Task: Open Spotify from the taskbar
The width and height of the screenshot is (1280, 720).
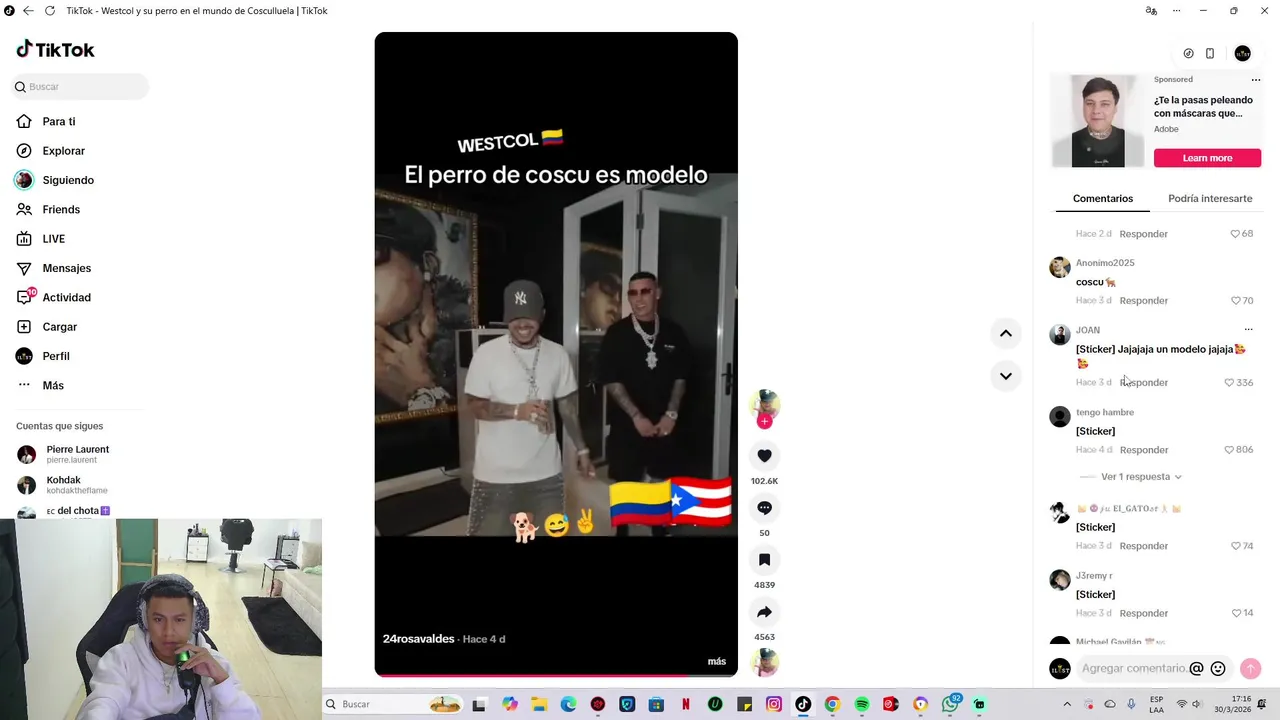Action: 862,704
